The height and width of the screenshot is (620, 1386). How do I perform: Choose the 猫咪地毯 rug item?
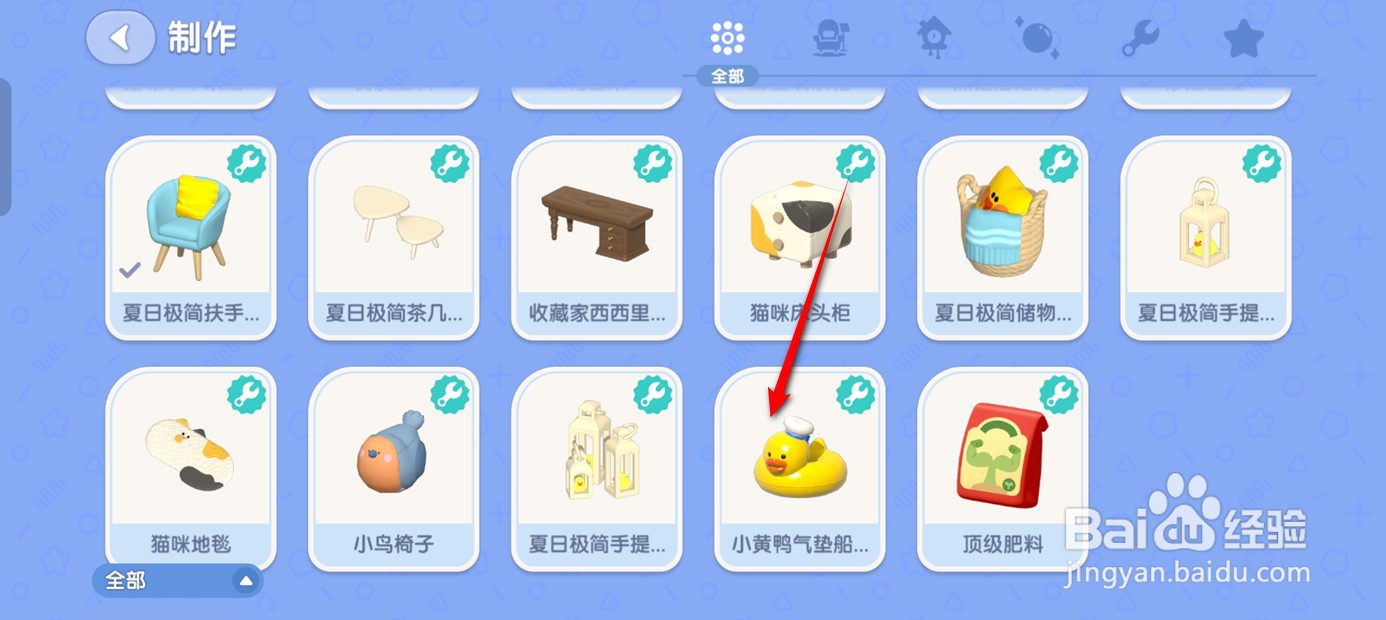point(190,470)
